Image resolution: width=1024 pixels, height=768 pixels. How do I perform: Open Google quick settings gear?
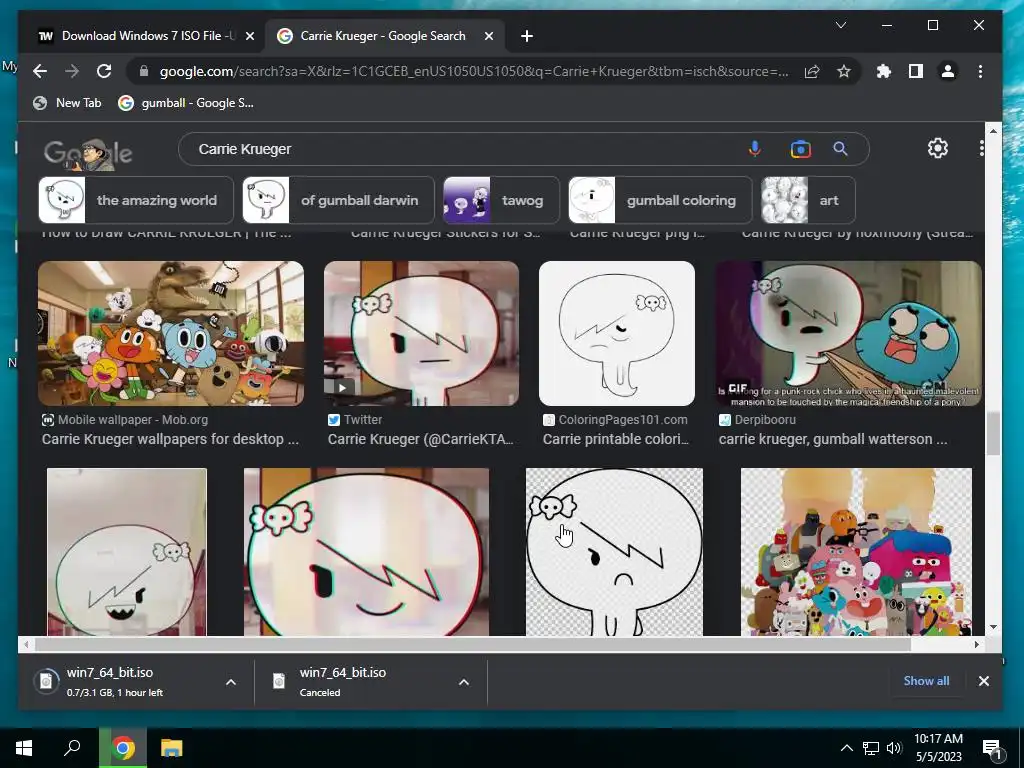coord(938,148)
